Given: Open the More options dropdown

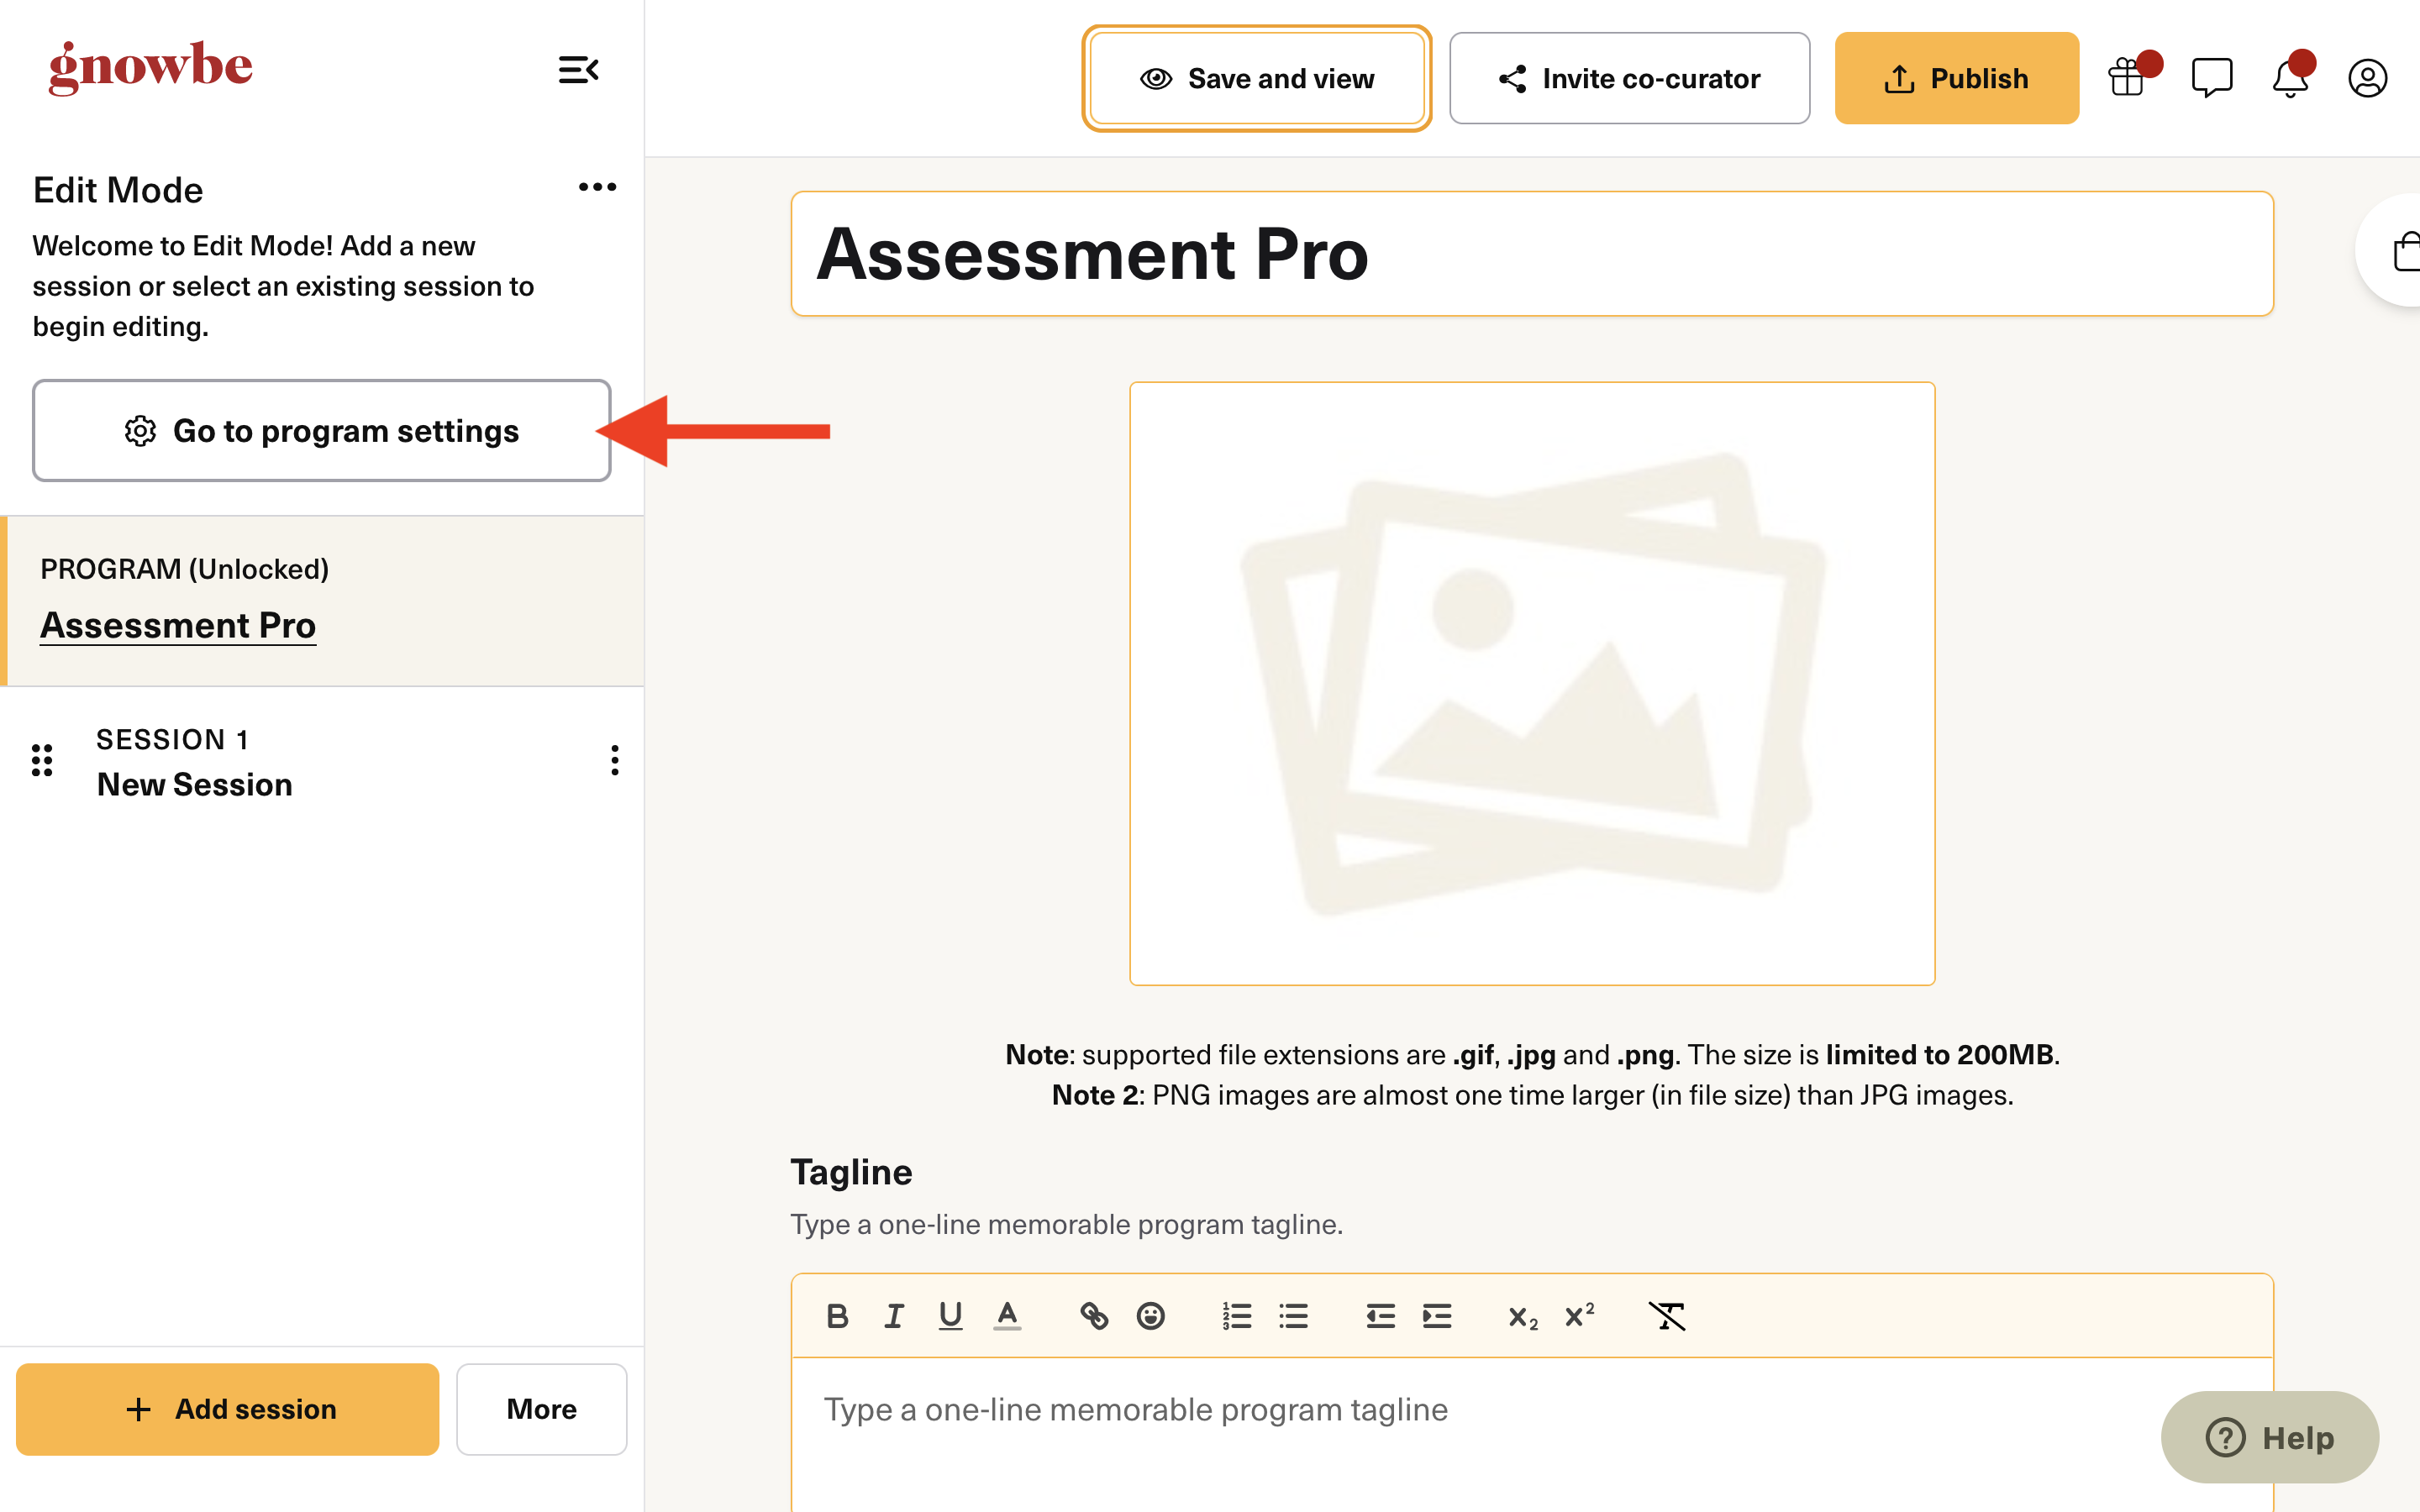Looking at the screenshot, I should 541,1409.
